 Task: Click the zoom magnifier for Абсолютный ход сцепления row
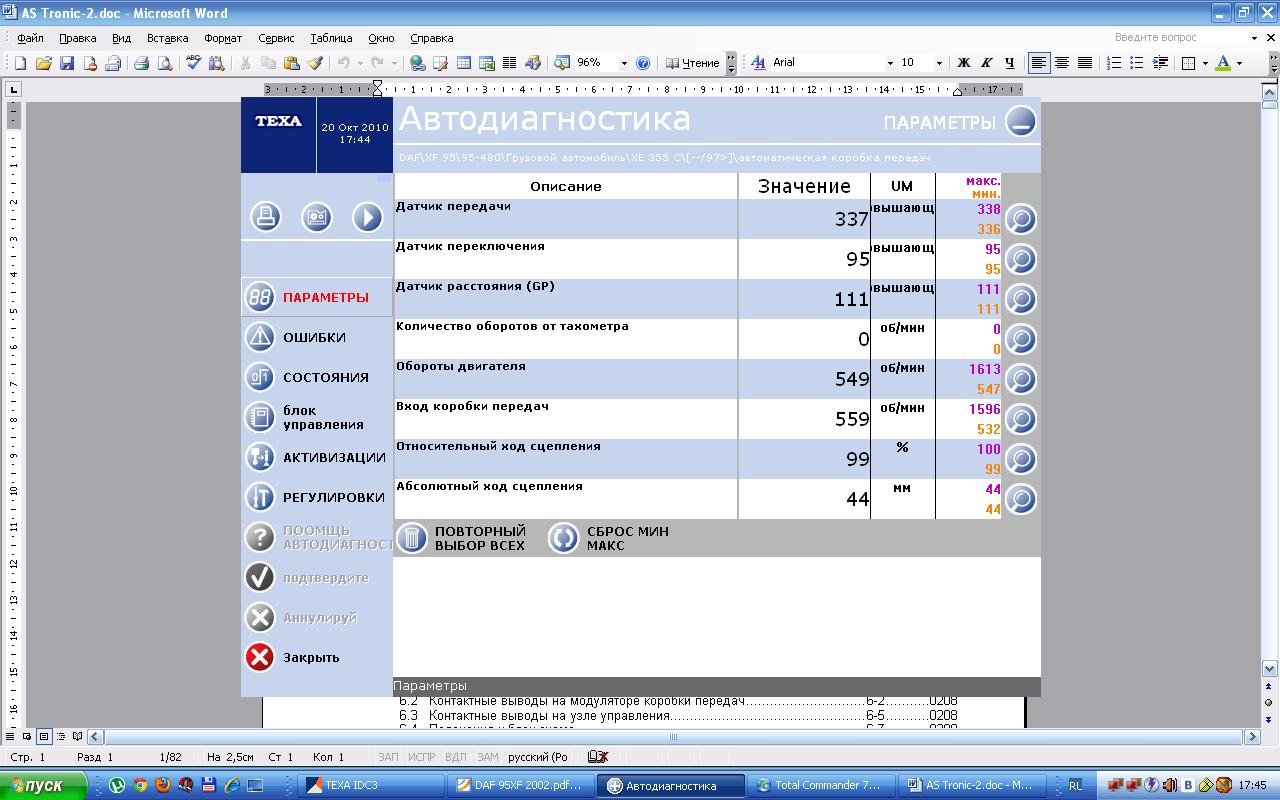point(1020,499)
